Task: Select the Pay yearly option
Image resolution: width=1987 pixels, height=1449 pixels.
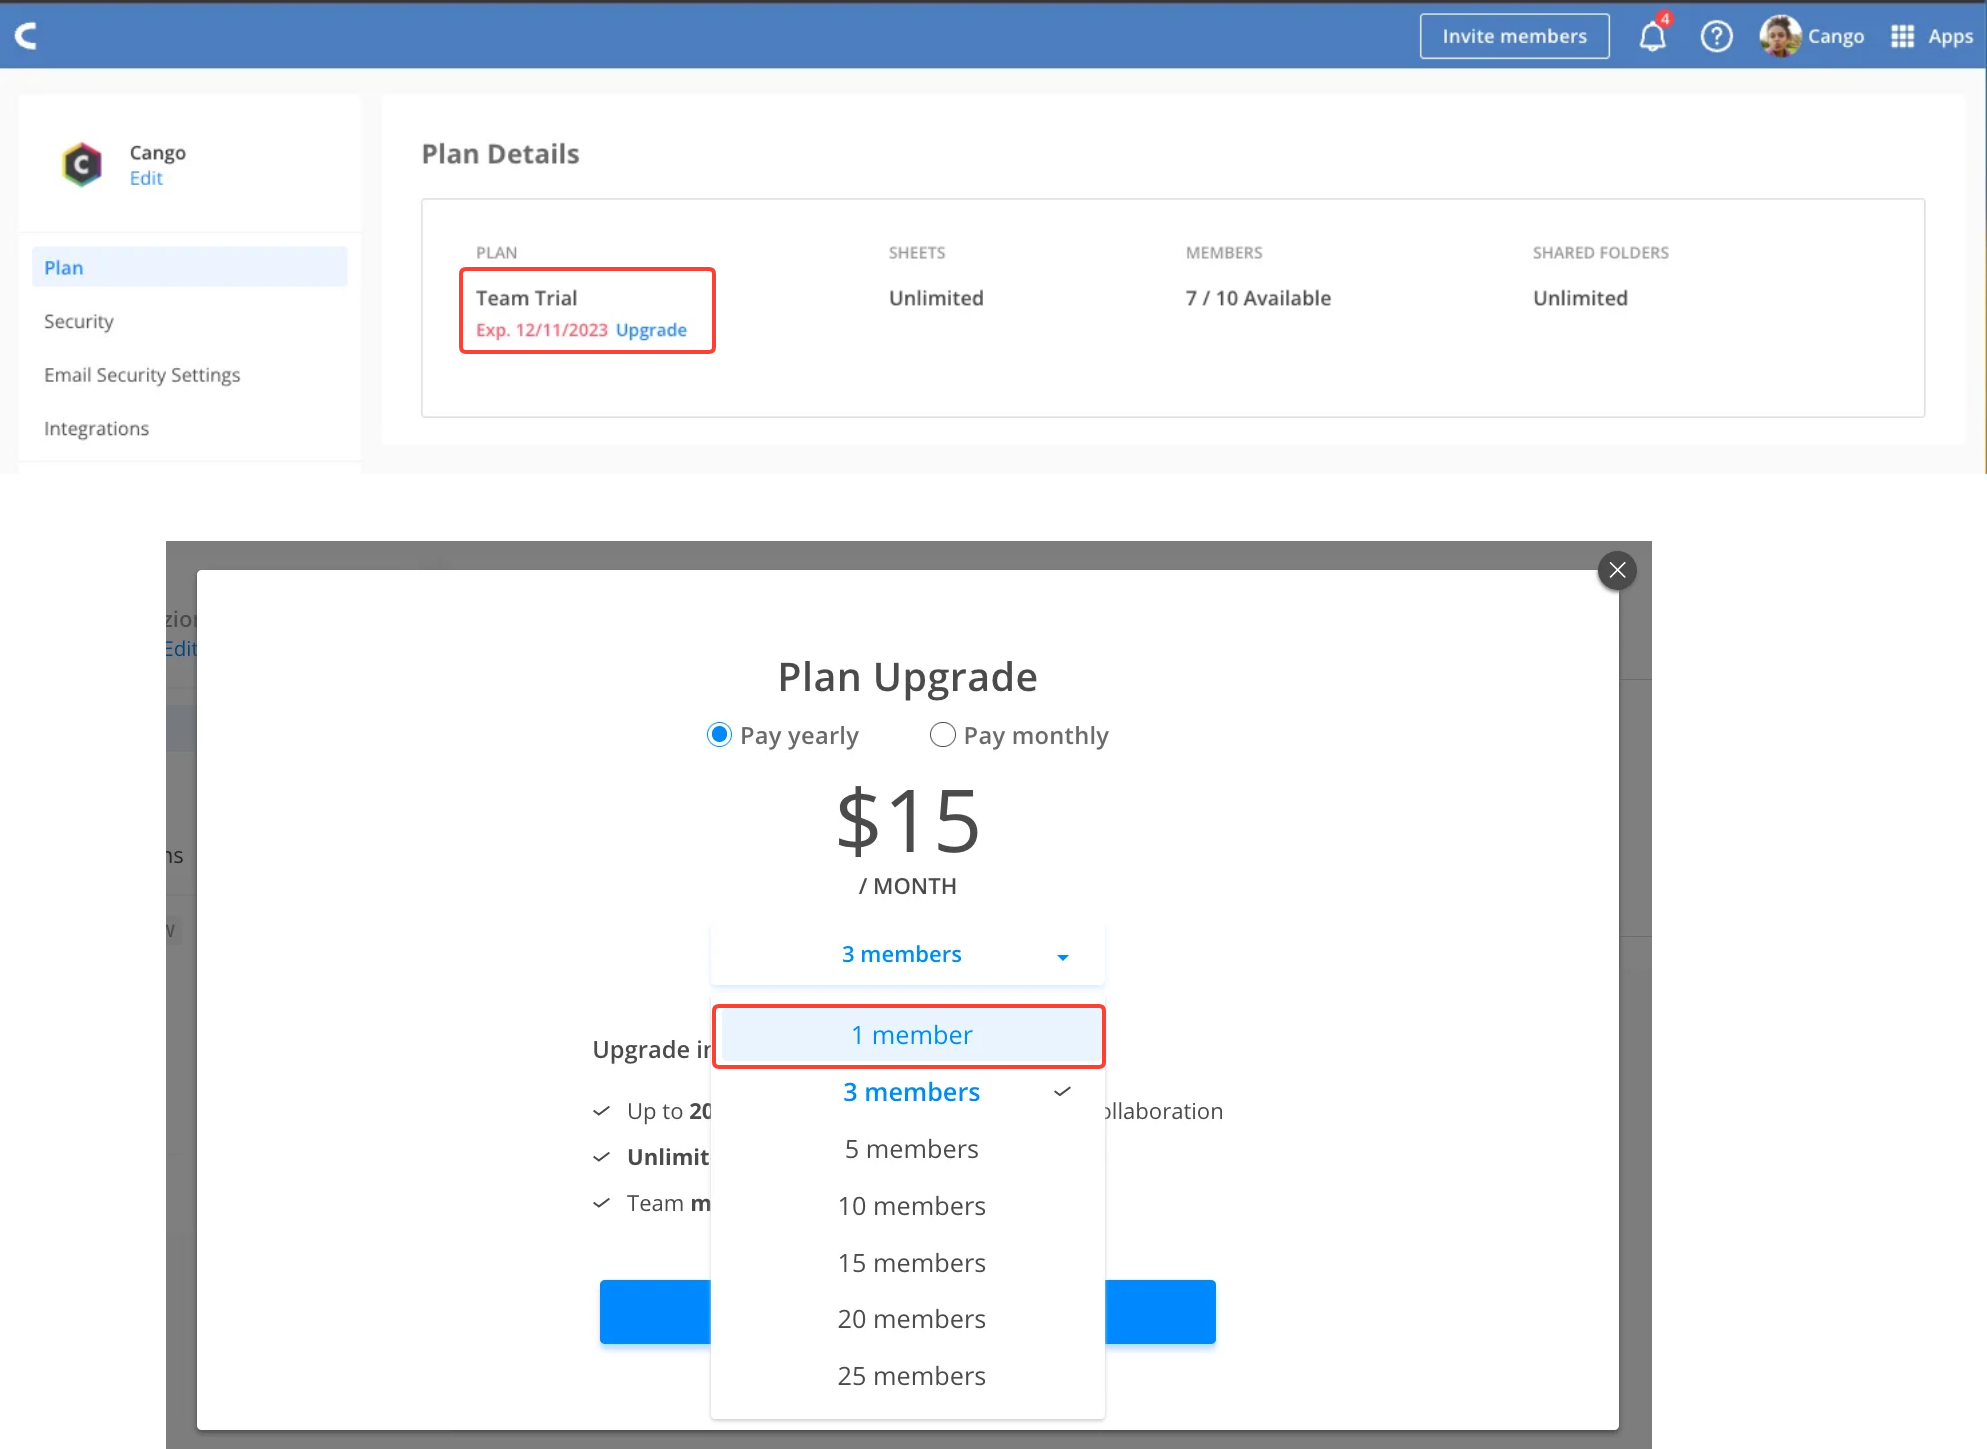Action: [719, 735]
